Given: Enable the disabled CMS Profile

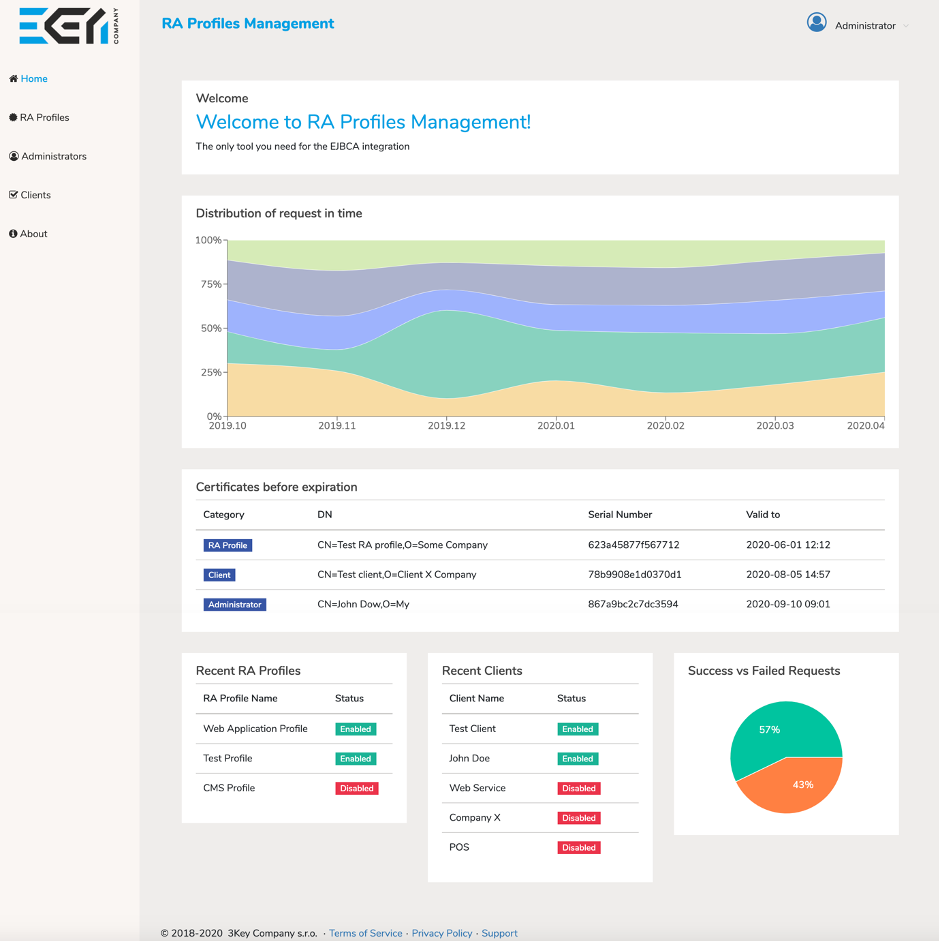Looking at the screenshot, I should 356,788.
